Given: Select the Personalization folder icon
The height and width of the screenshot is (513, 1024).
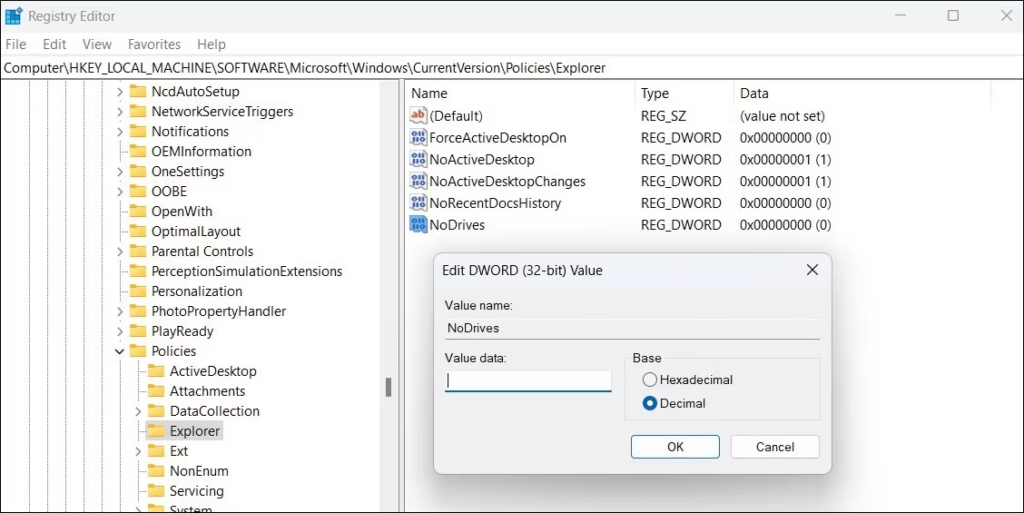Looking at the screenshot, I should pos(138,291).
